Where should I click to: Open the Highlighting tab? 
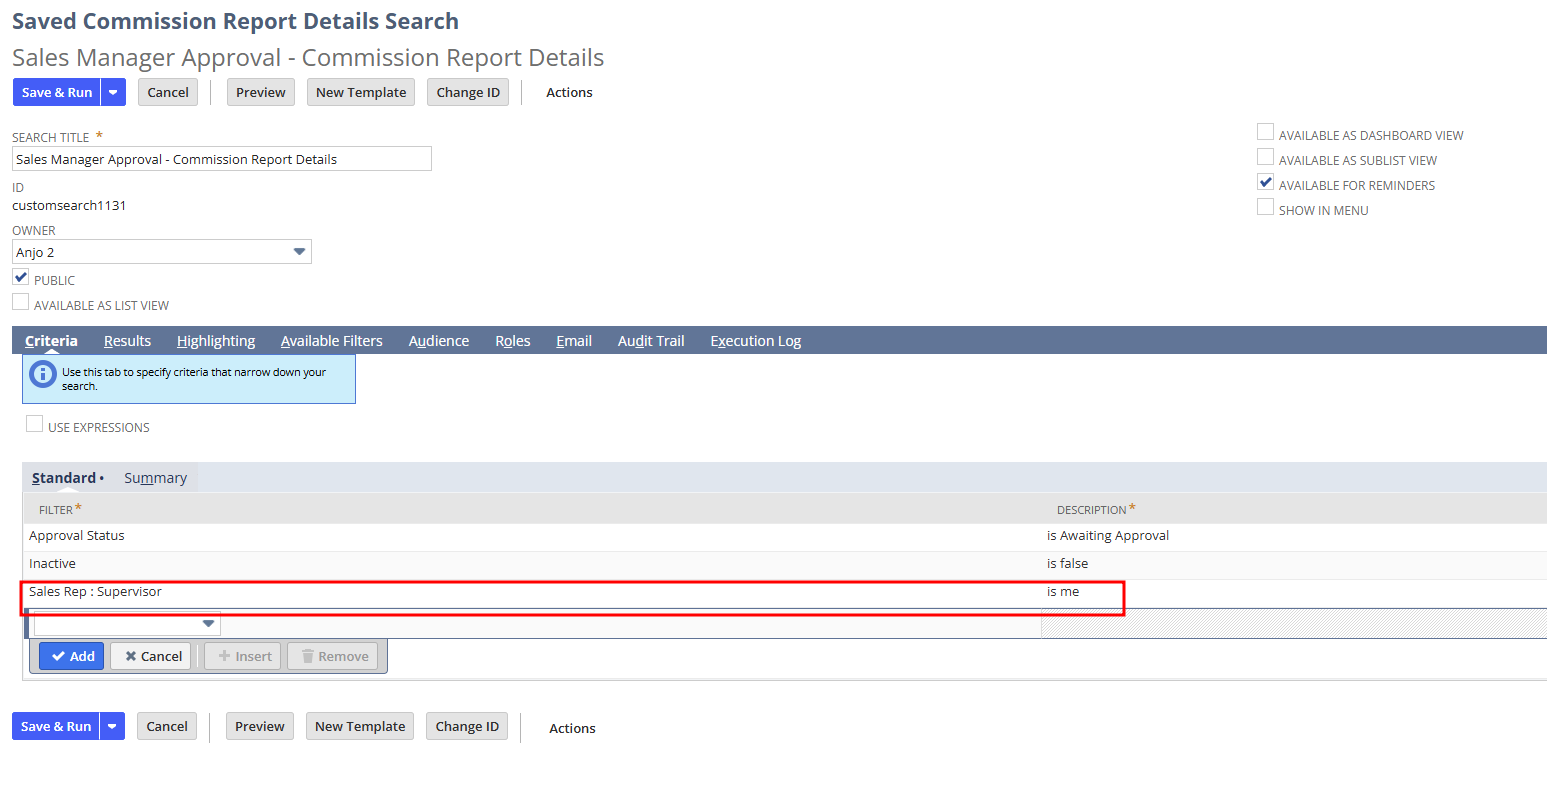(x=216, y=341)
